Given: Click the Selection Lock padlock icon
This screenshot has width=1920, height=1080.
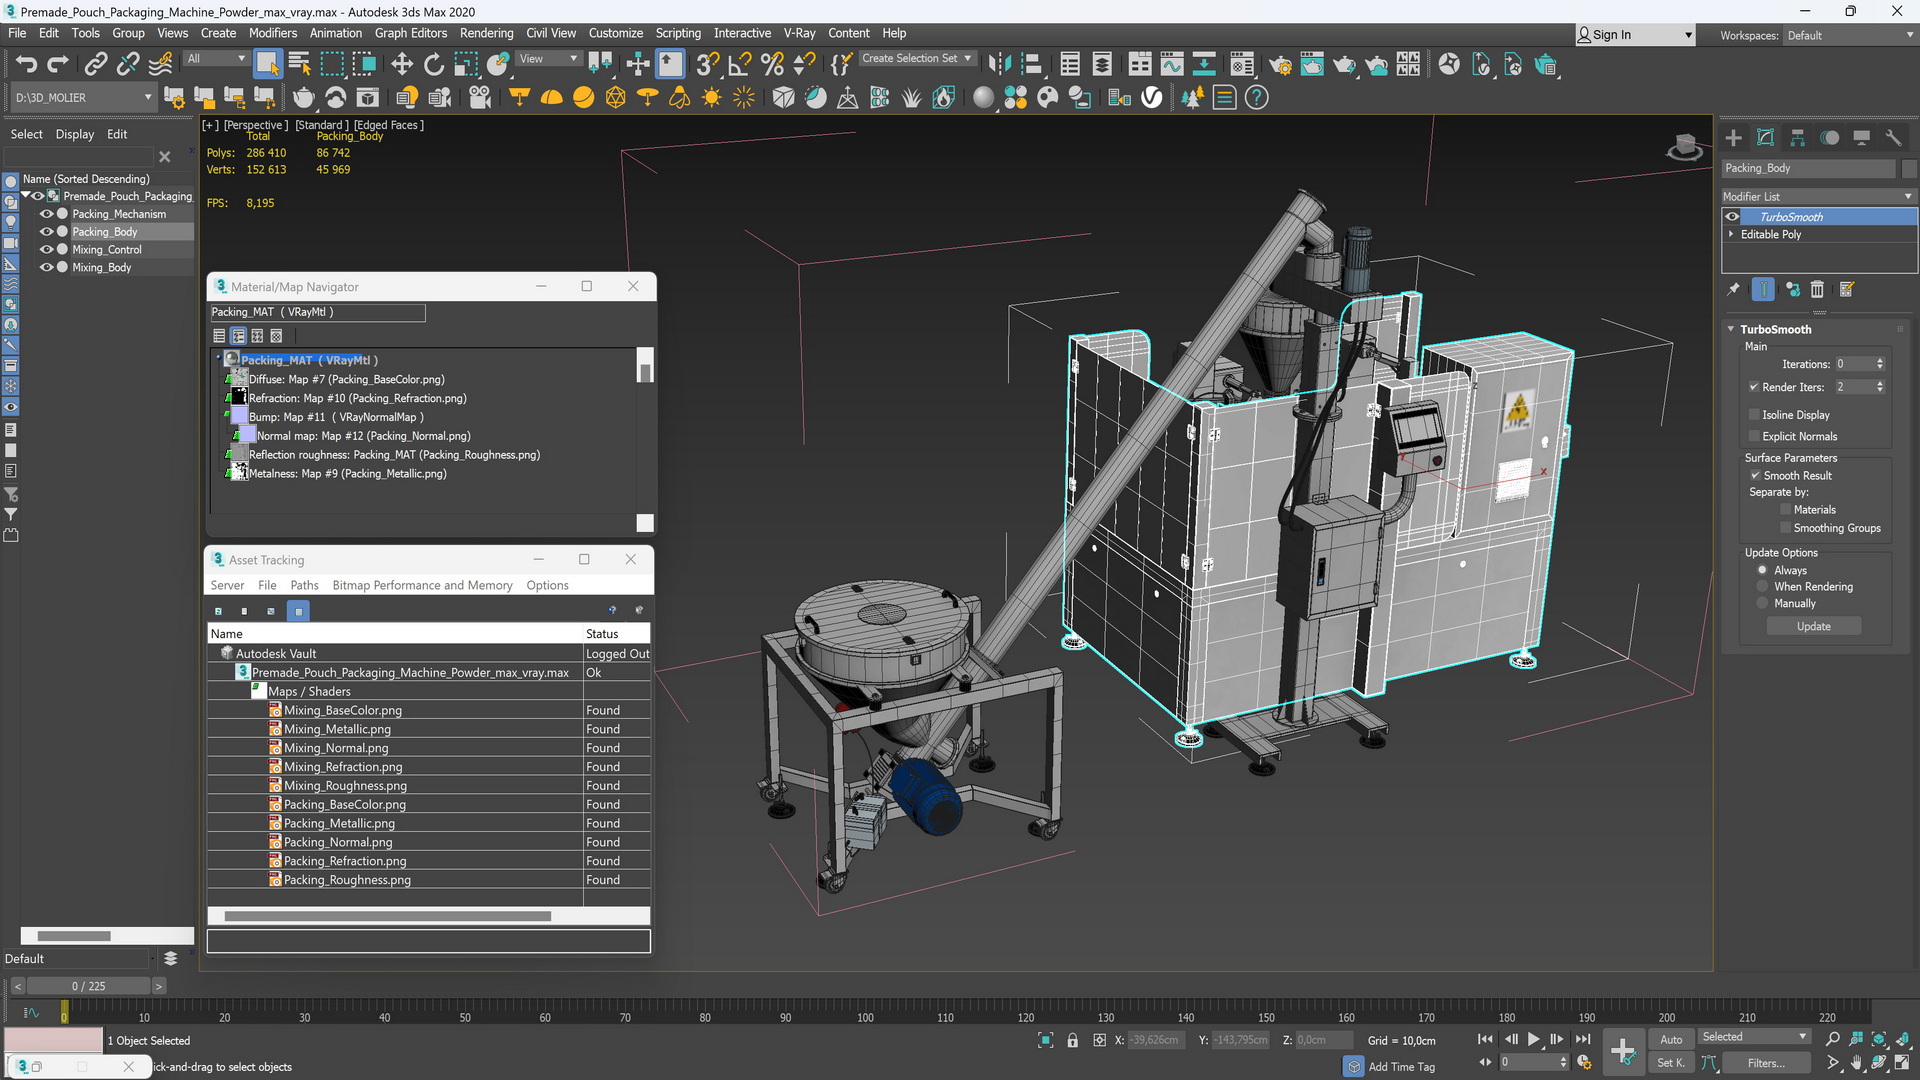Looking at the screenshot, I should click(x=1072, y=1040).
